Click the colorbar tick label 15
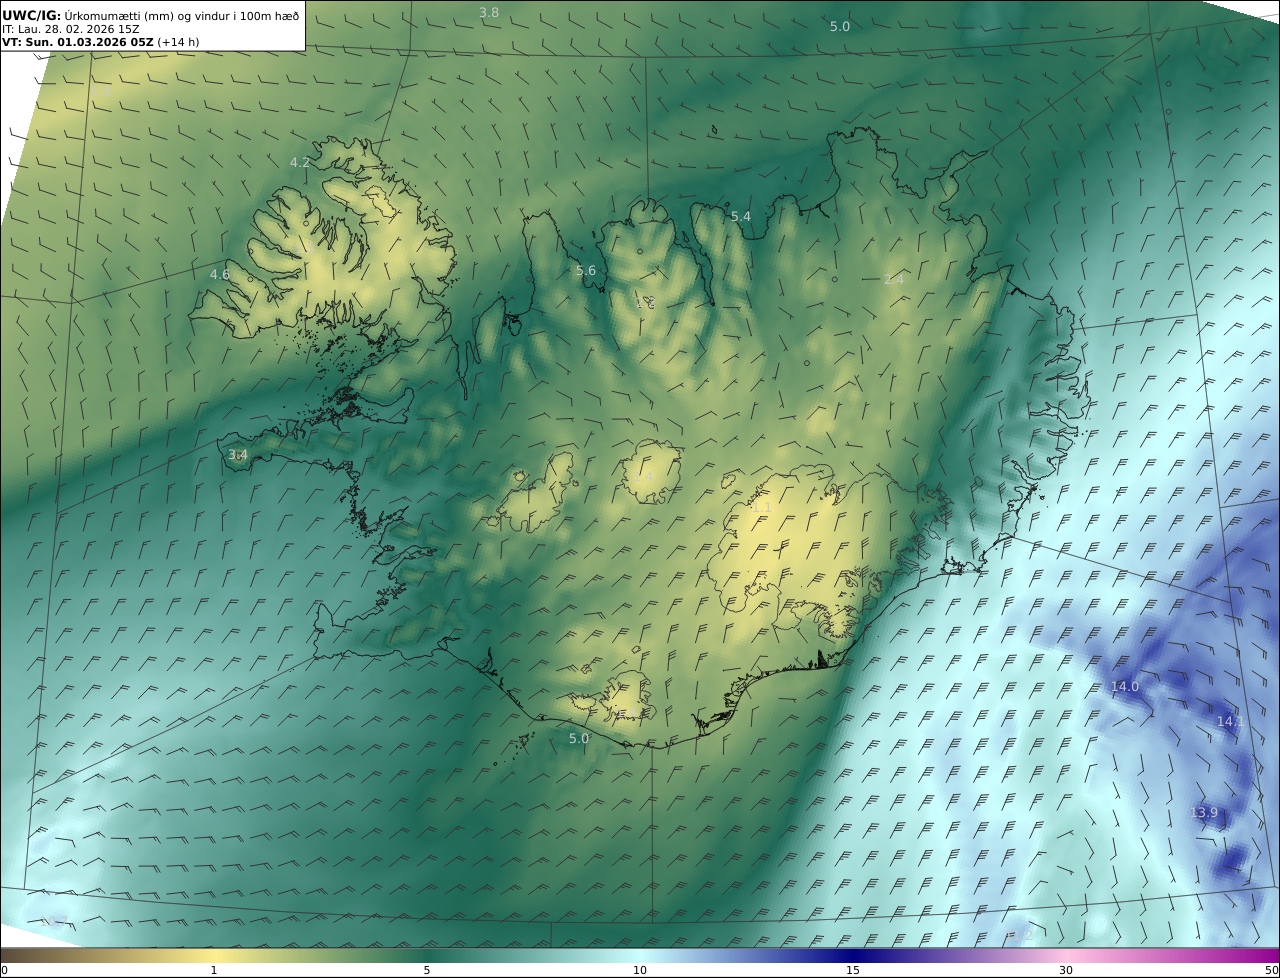This screenshot has width=1280, height=978. point(853,970)
